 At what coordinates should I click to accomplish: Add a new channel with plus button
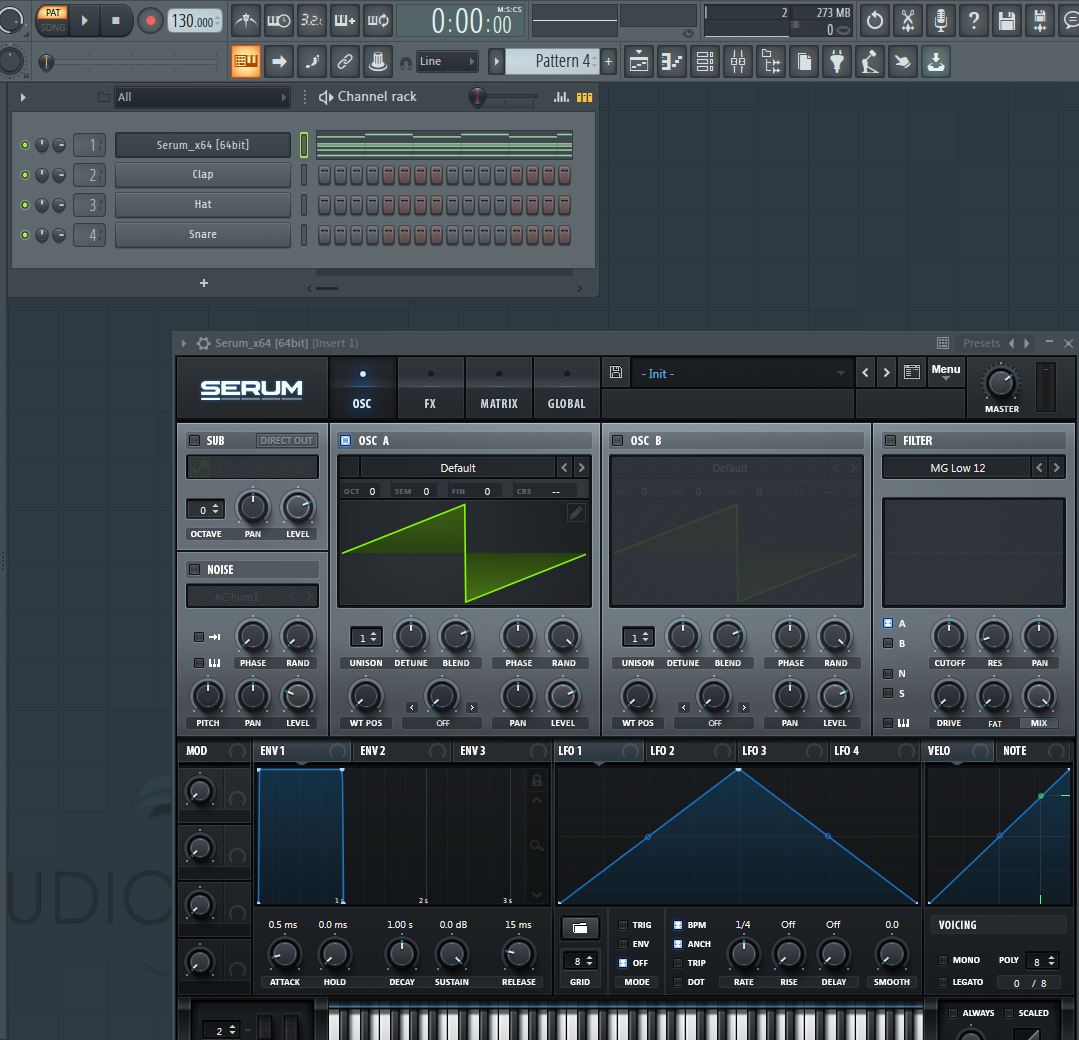coord(204,283)
